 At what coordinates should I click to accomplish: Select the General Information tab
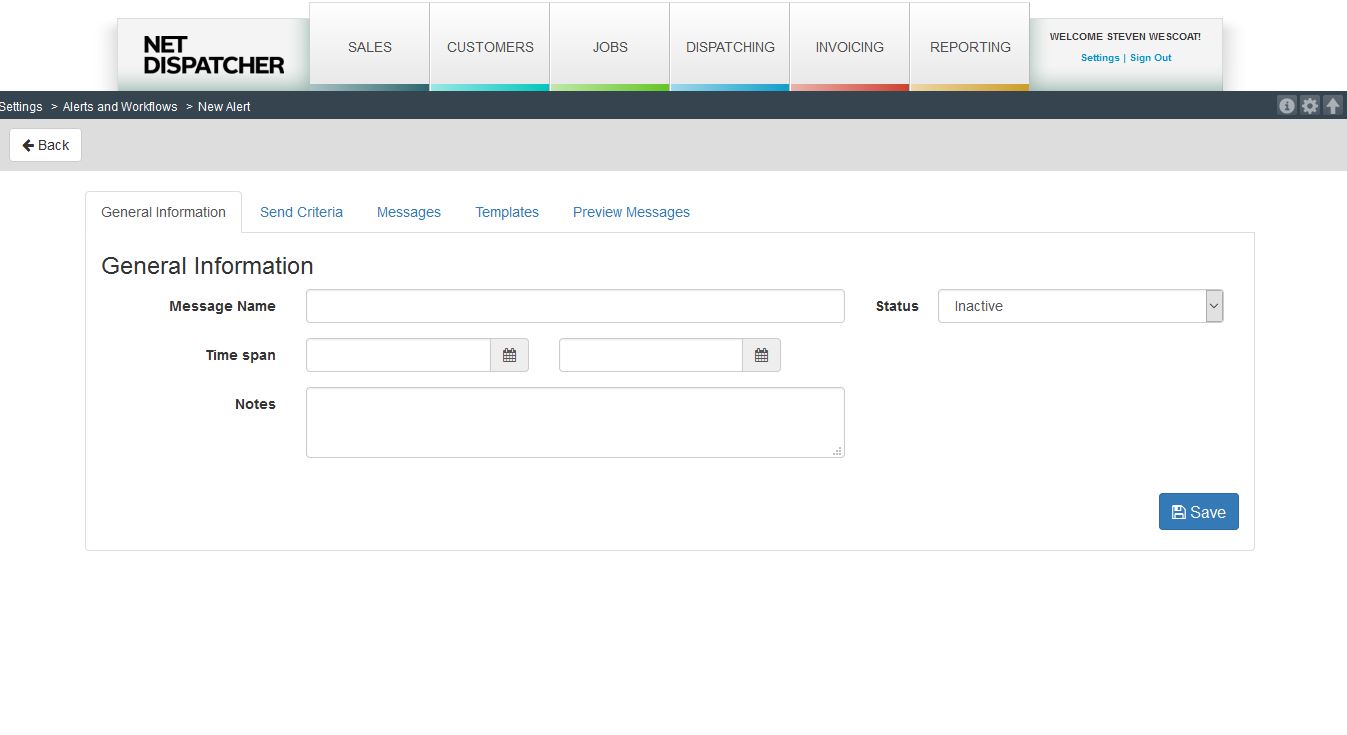click(x=164, y=212)
